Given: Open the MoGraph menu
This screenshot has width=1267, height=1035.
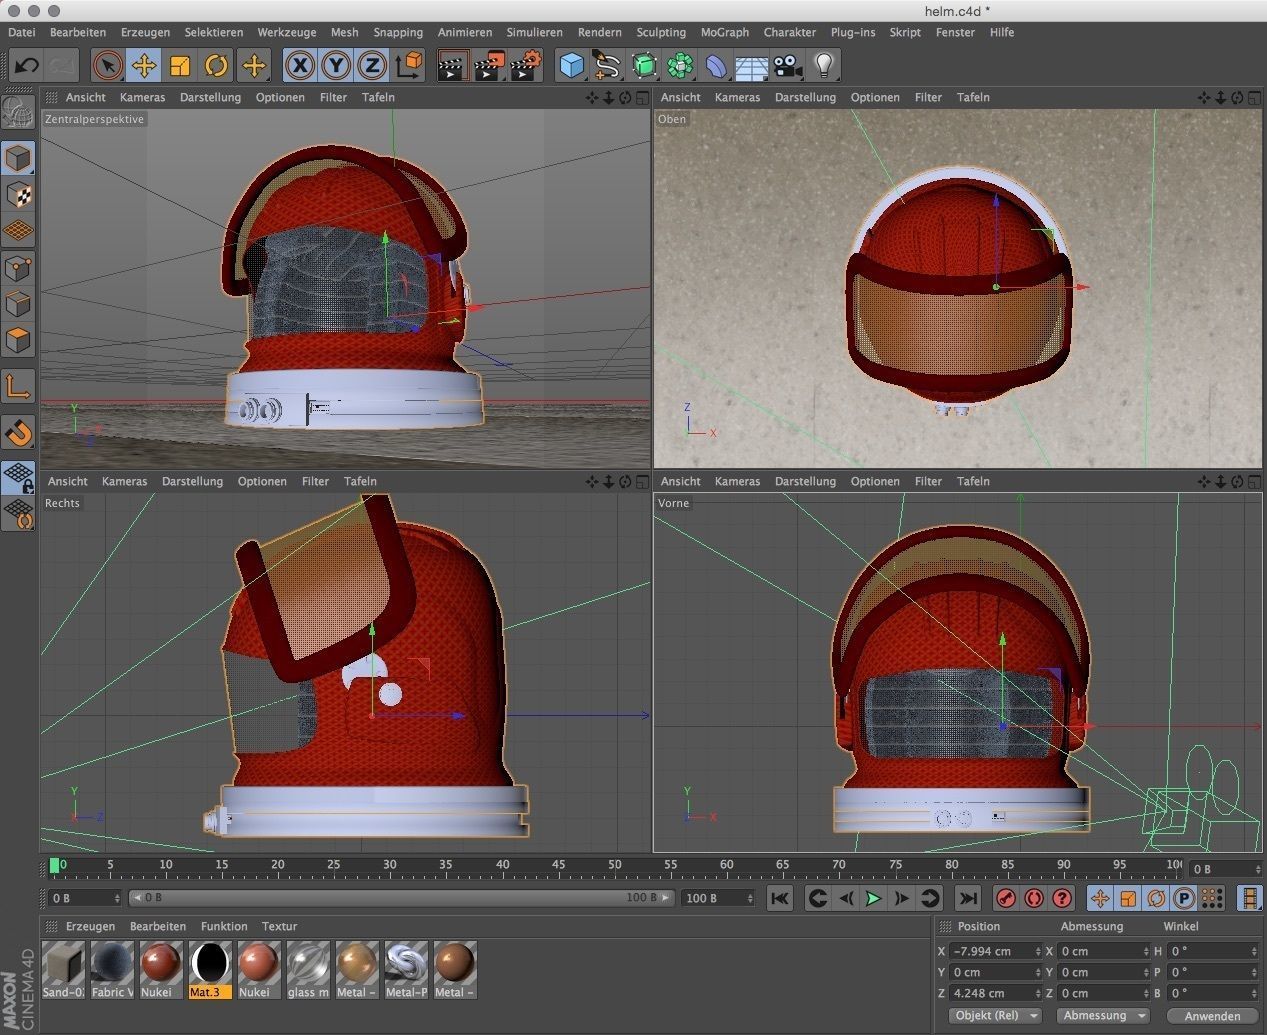Looking at the screenshot, I should [724, 32].
